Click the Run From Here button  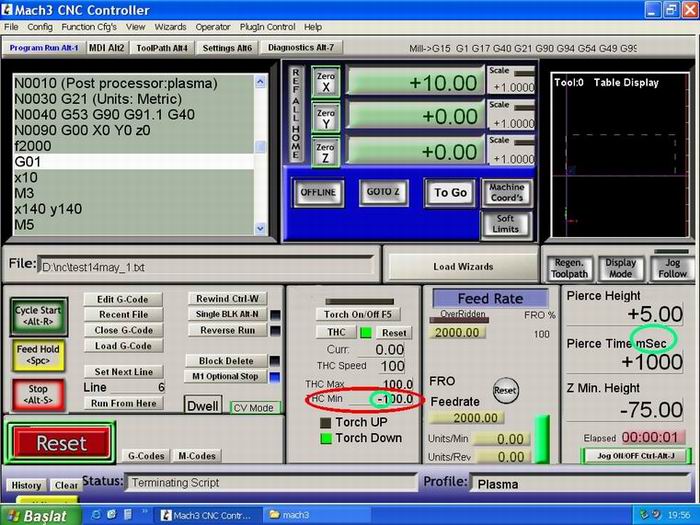pos(123,404)
